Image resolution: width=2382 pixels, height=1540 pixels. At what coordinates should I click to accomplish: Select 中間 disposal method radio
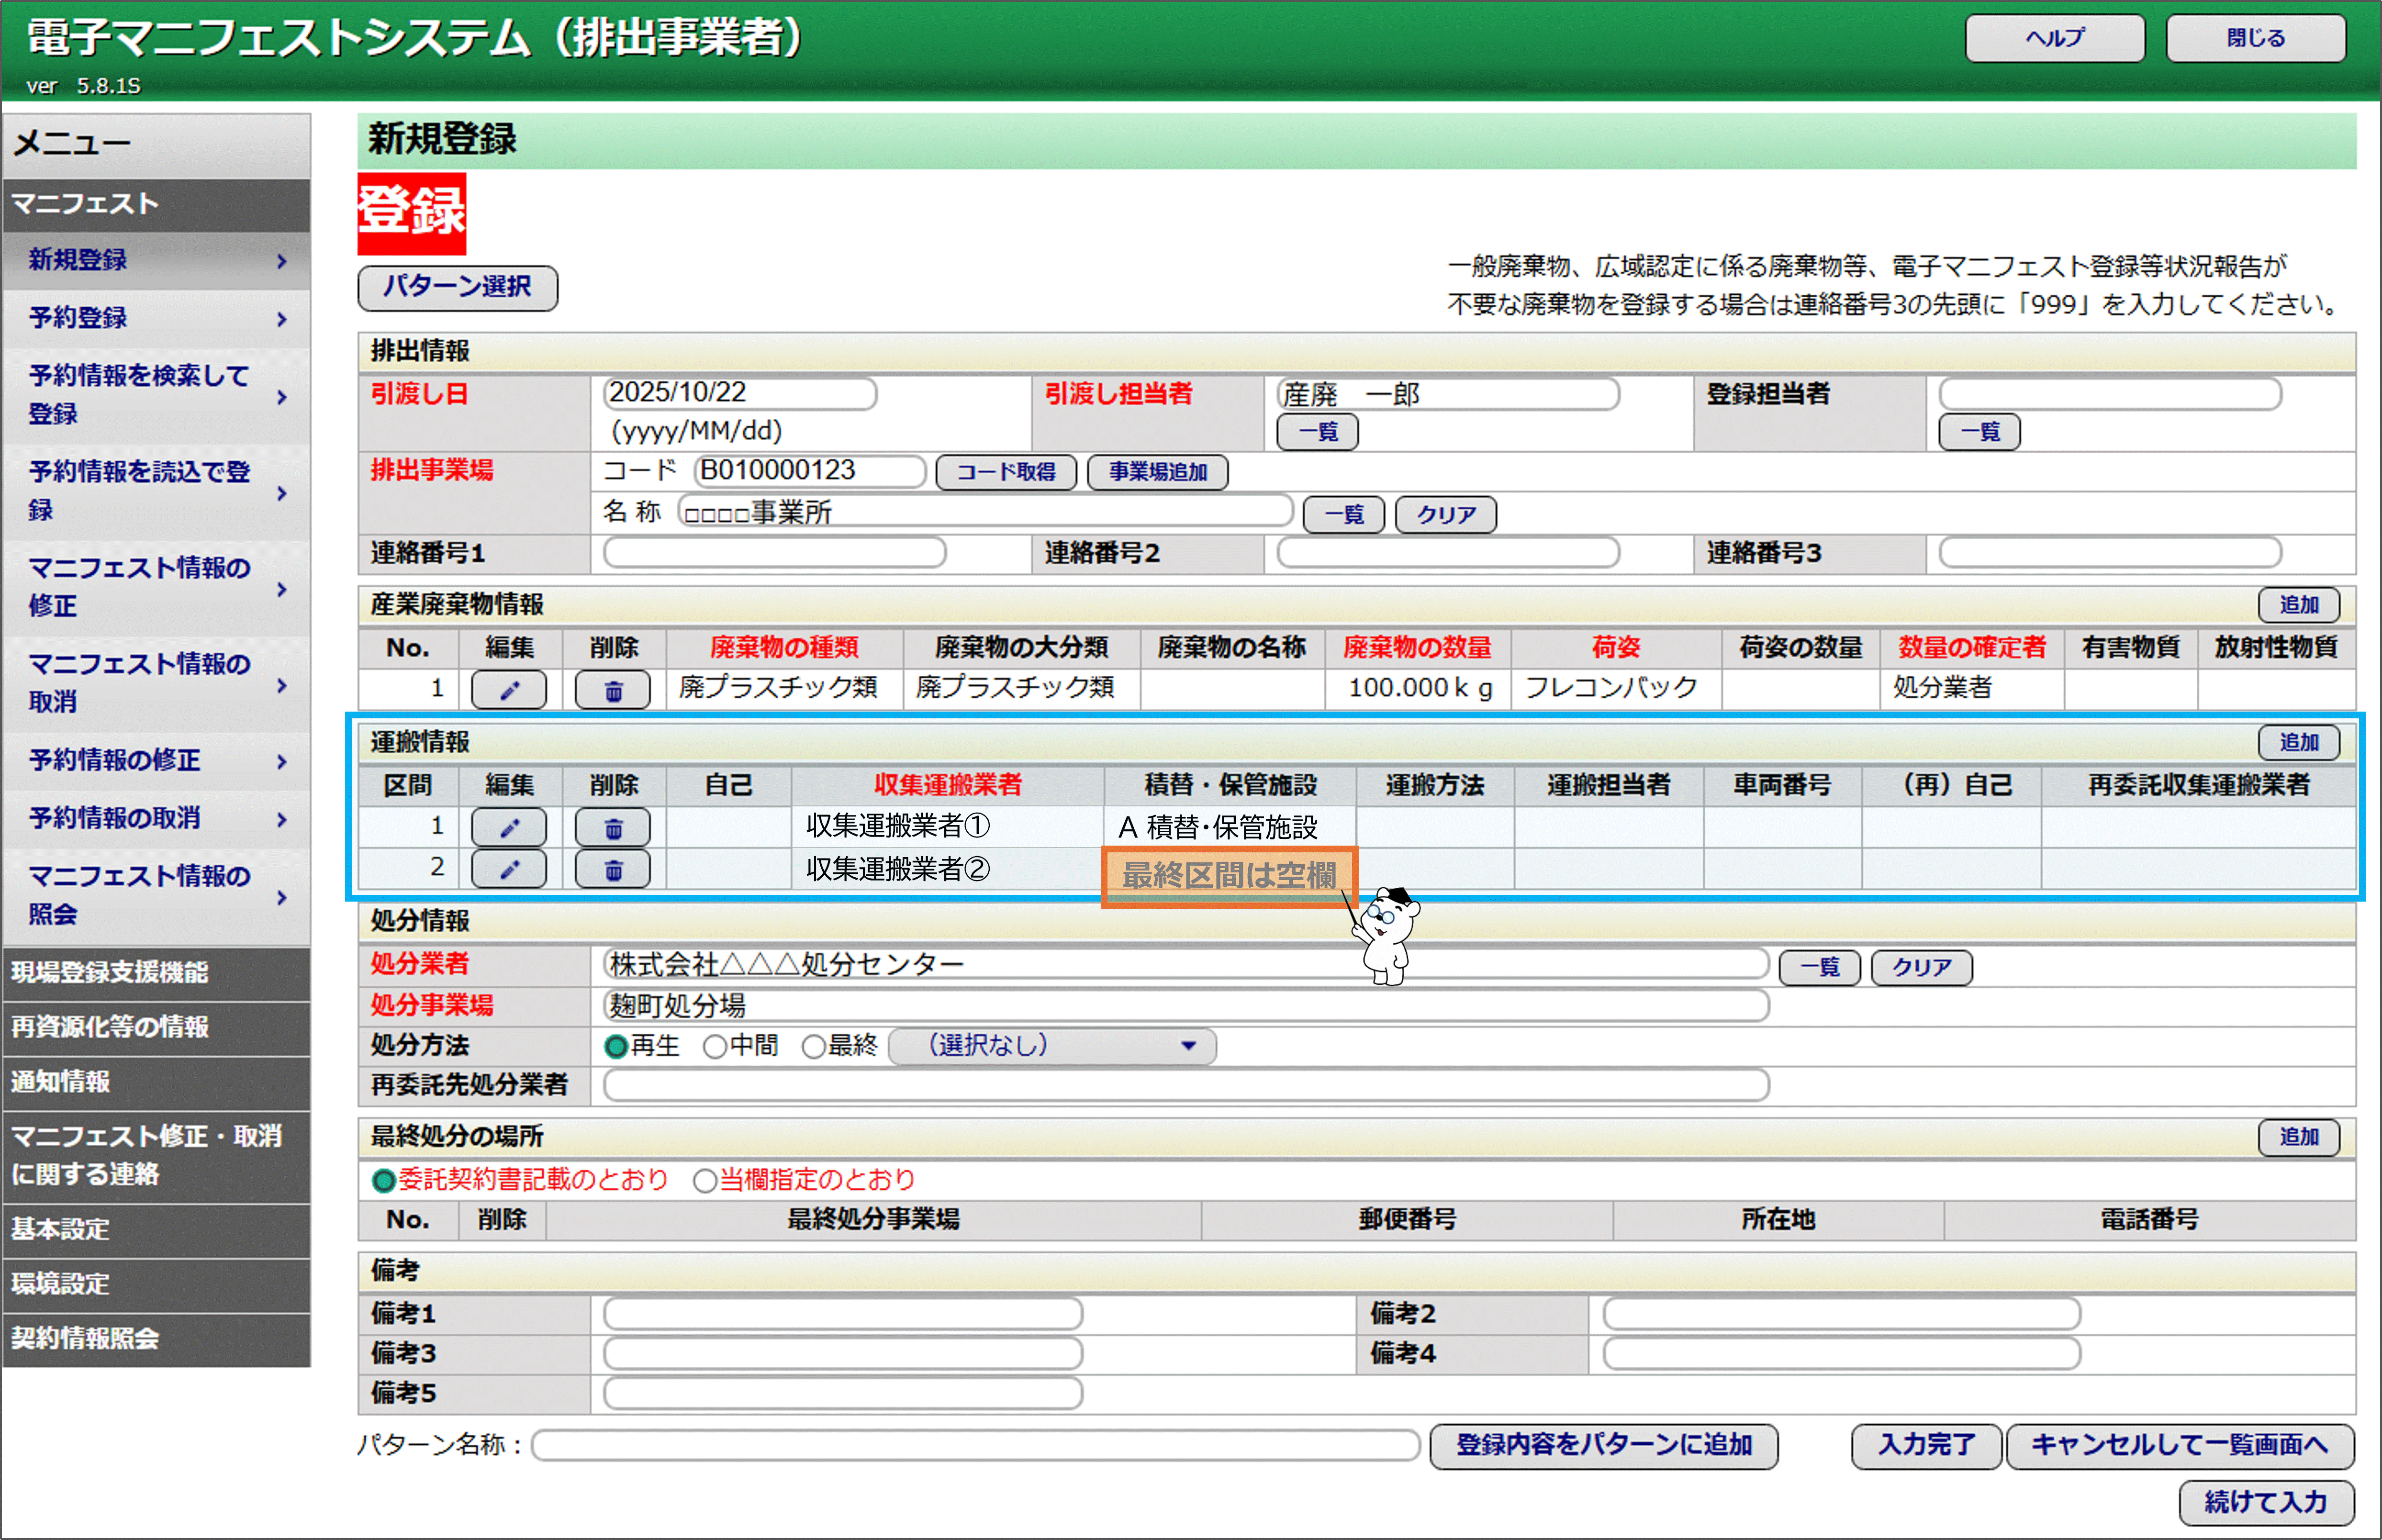tap(714, 1046)
